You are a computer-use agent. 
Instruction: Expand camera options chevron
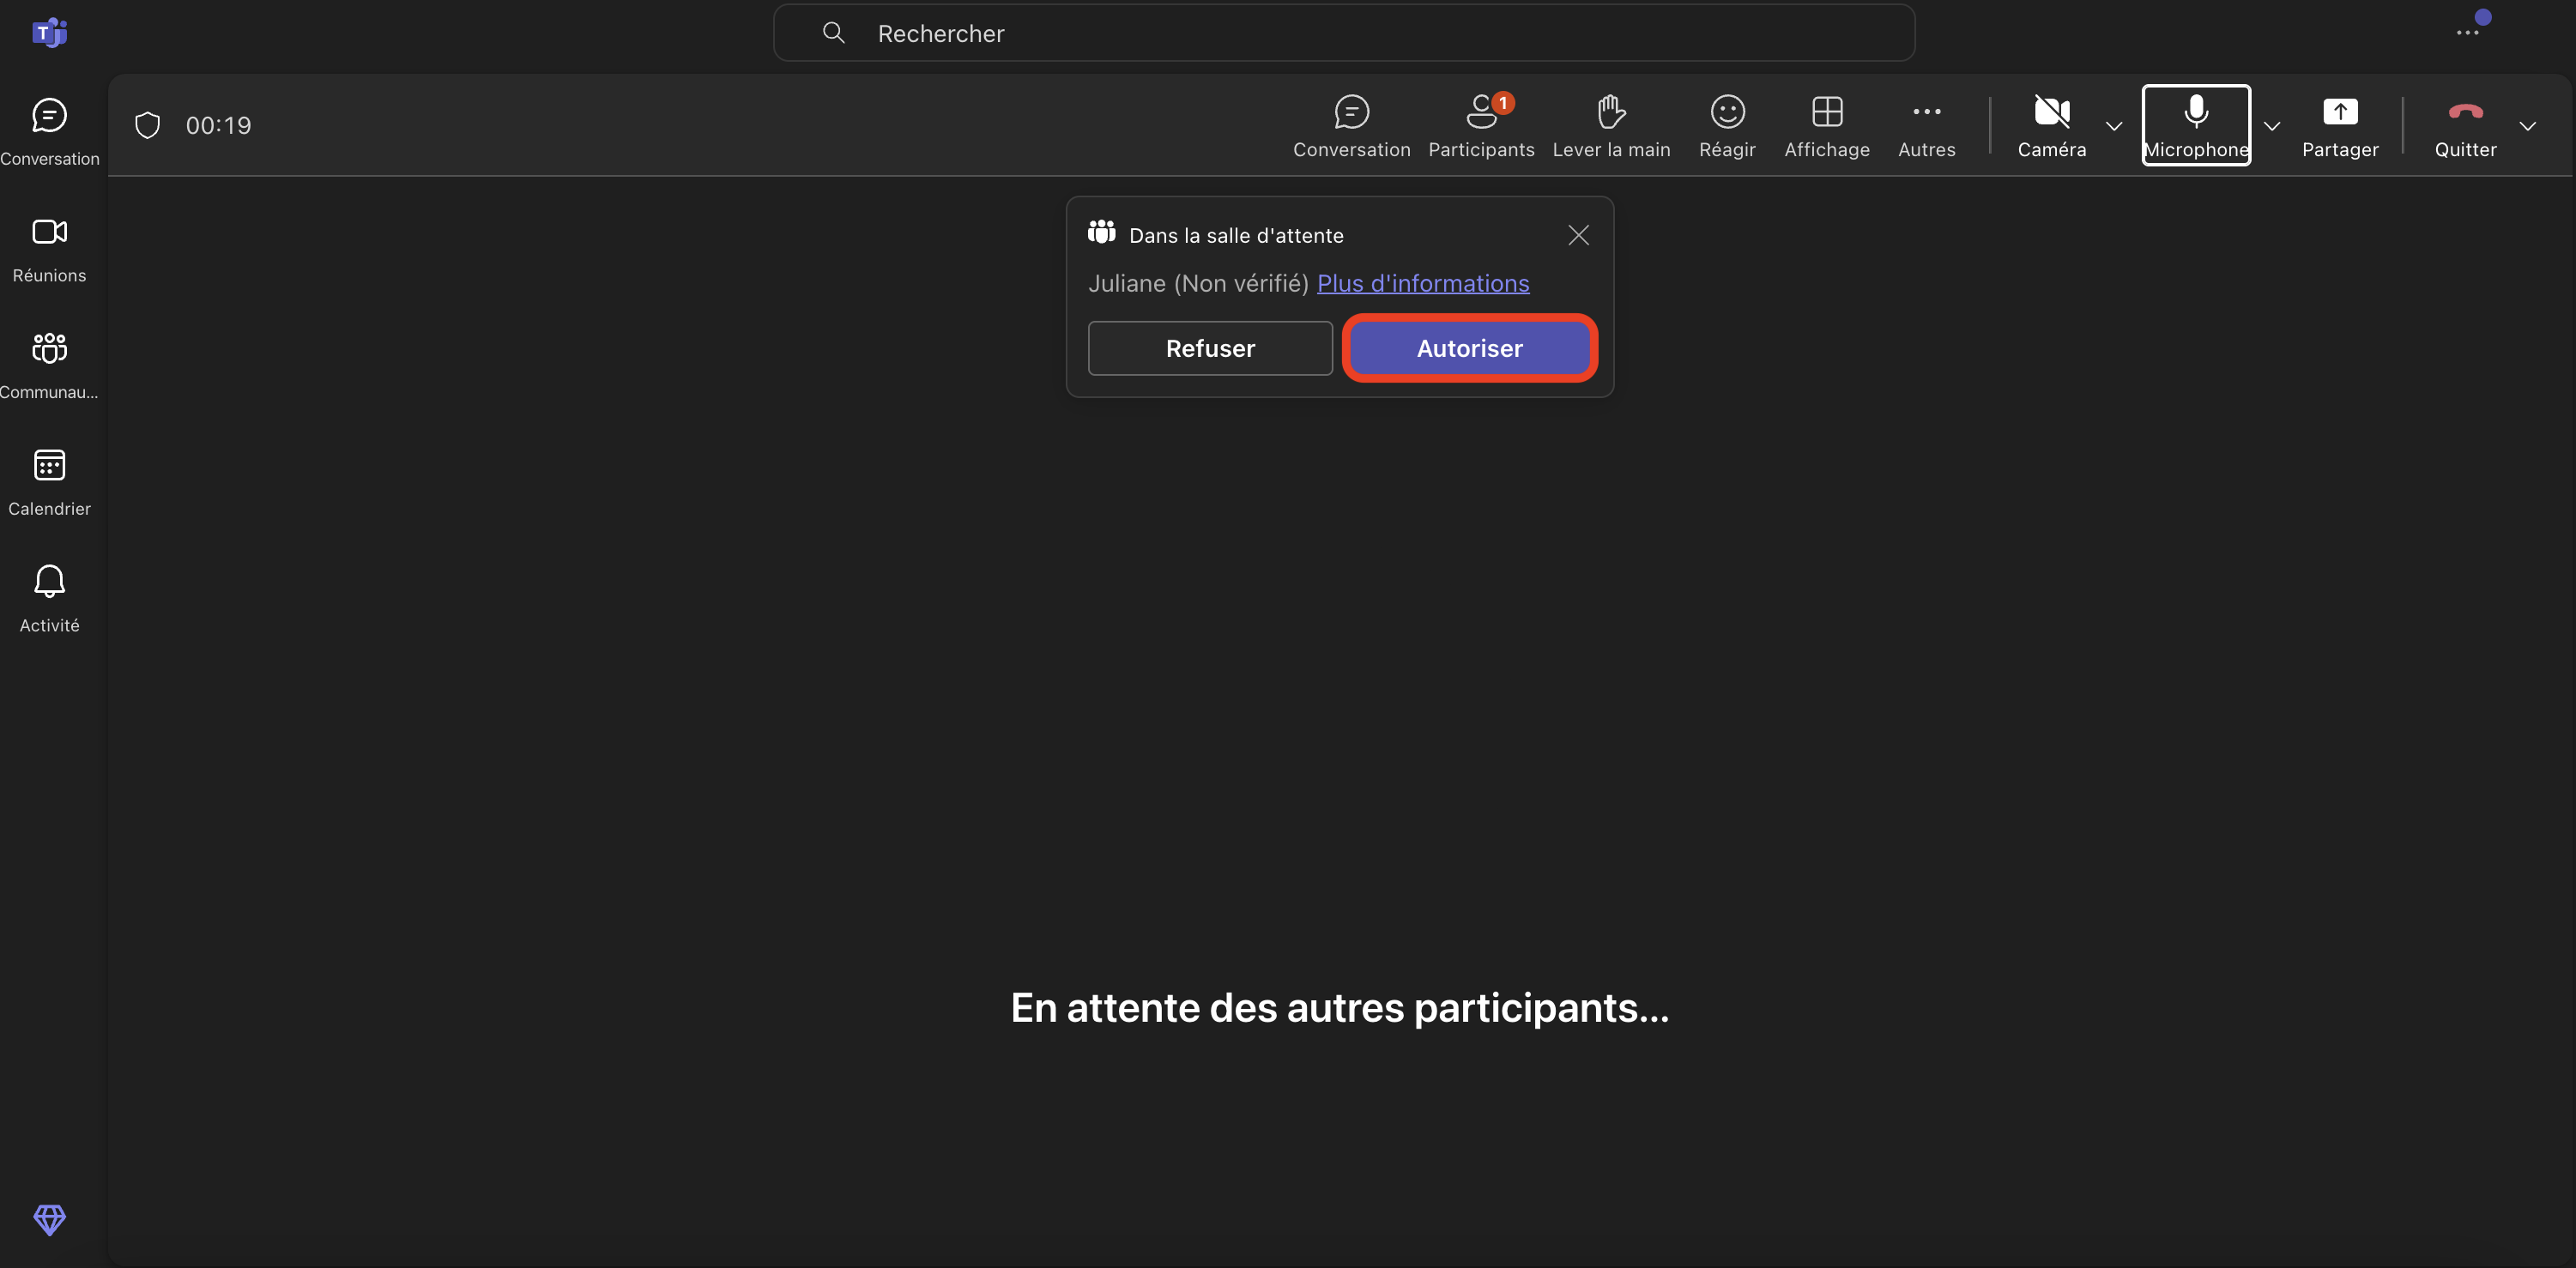point(2113,126)
